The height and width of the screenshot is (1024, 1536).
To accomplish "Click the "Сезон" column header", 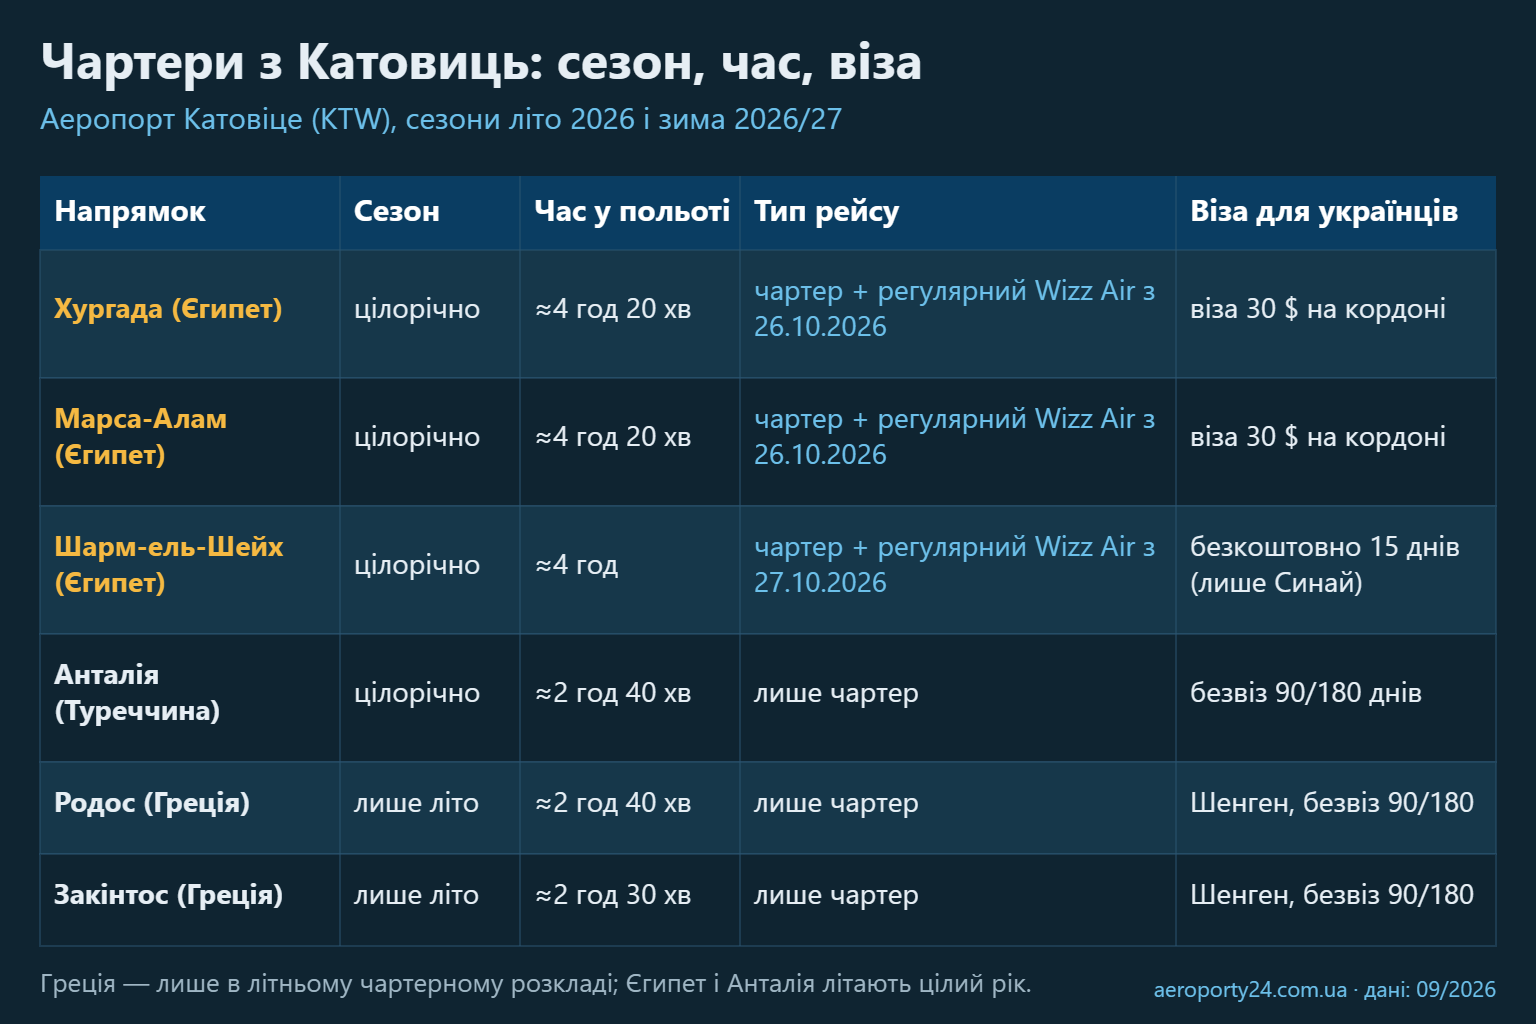I will pyautogui.click(x=397, y=211).
